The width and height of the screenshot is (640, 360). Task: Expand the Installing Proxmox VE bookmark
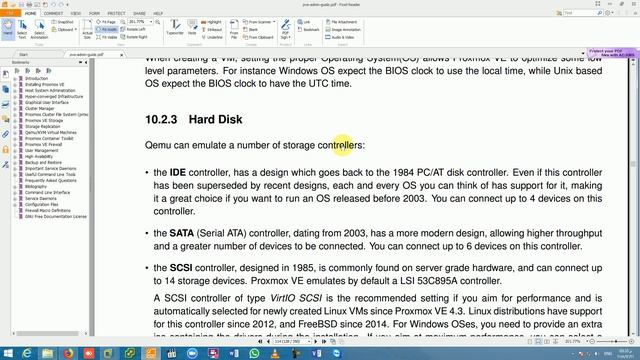pyautogui.click(x=15, y=84)
